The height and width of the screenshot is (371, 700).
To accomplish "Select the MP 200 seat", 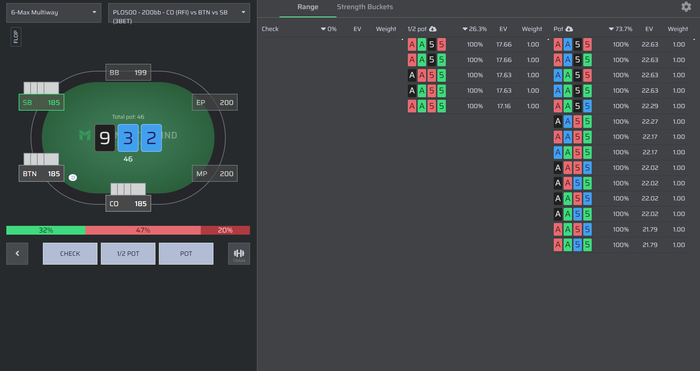I will point(215,174).
